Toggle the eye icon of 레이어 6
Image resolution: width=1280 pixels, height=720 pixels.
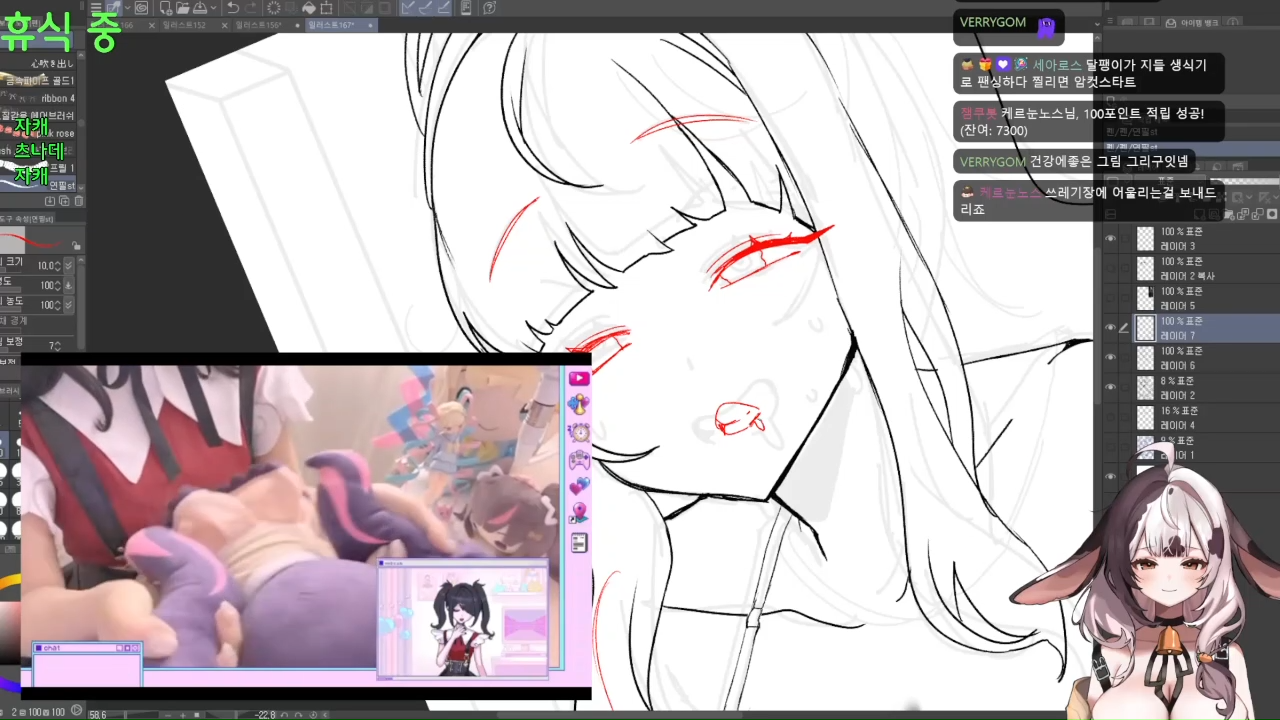(x=1110, y=358)
